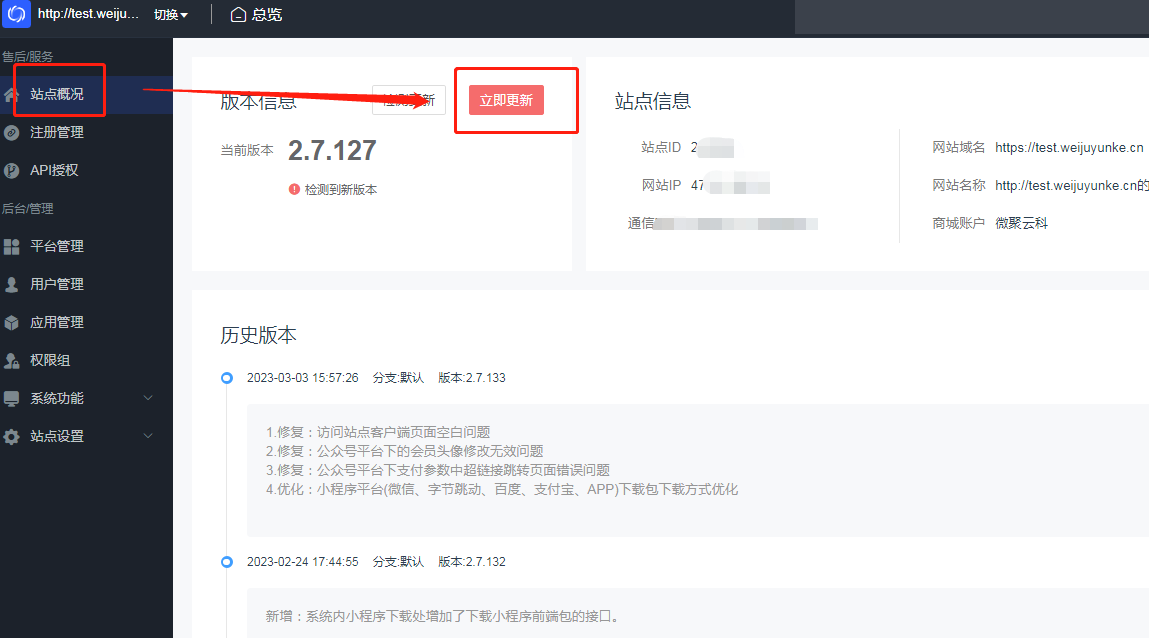Open the https://test.weijuyunke.cn domain link

click(x=1069, y=148)
